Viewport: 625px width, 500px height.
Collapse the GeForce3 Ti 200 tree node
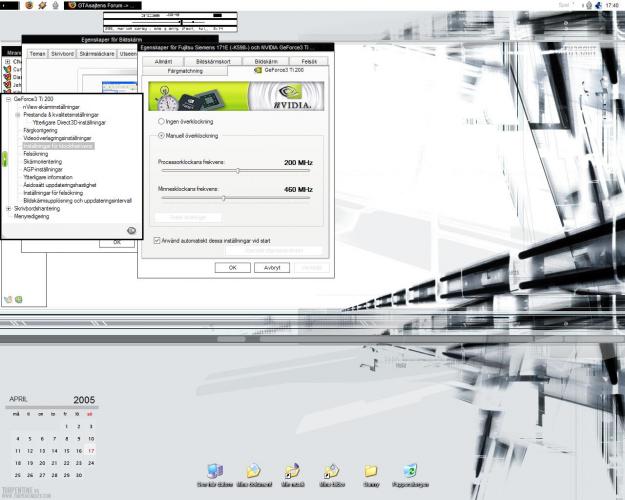(9, 100)
